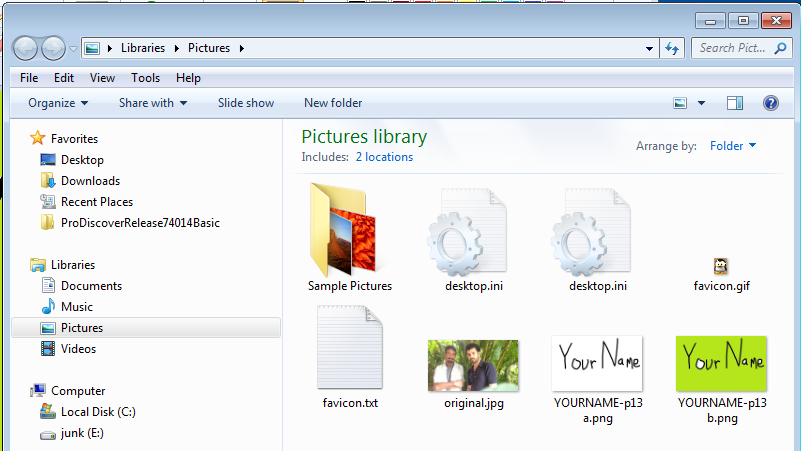801x451 pixels.
Task: Open ProDiscoverRelease74014Basic folder shortcut
Action: [140, 223]
